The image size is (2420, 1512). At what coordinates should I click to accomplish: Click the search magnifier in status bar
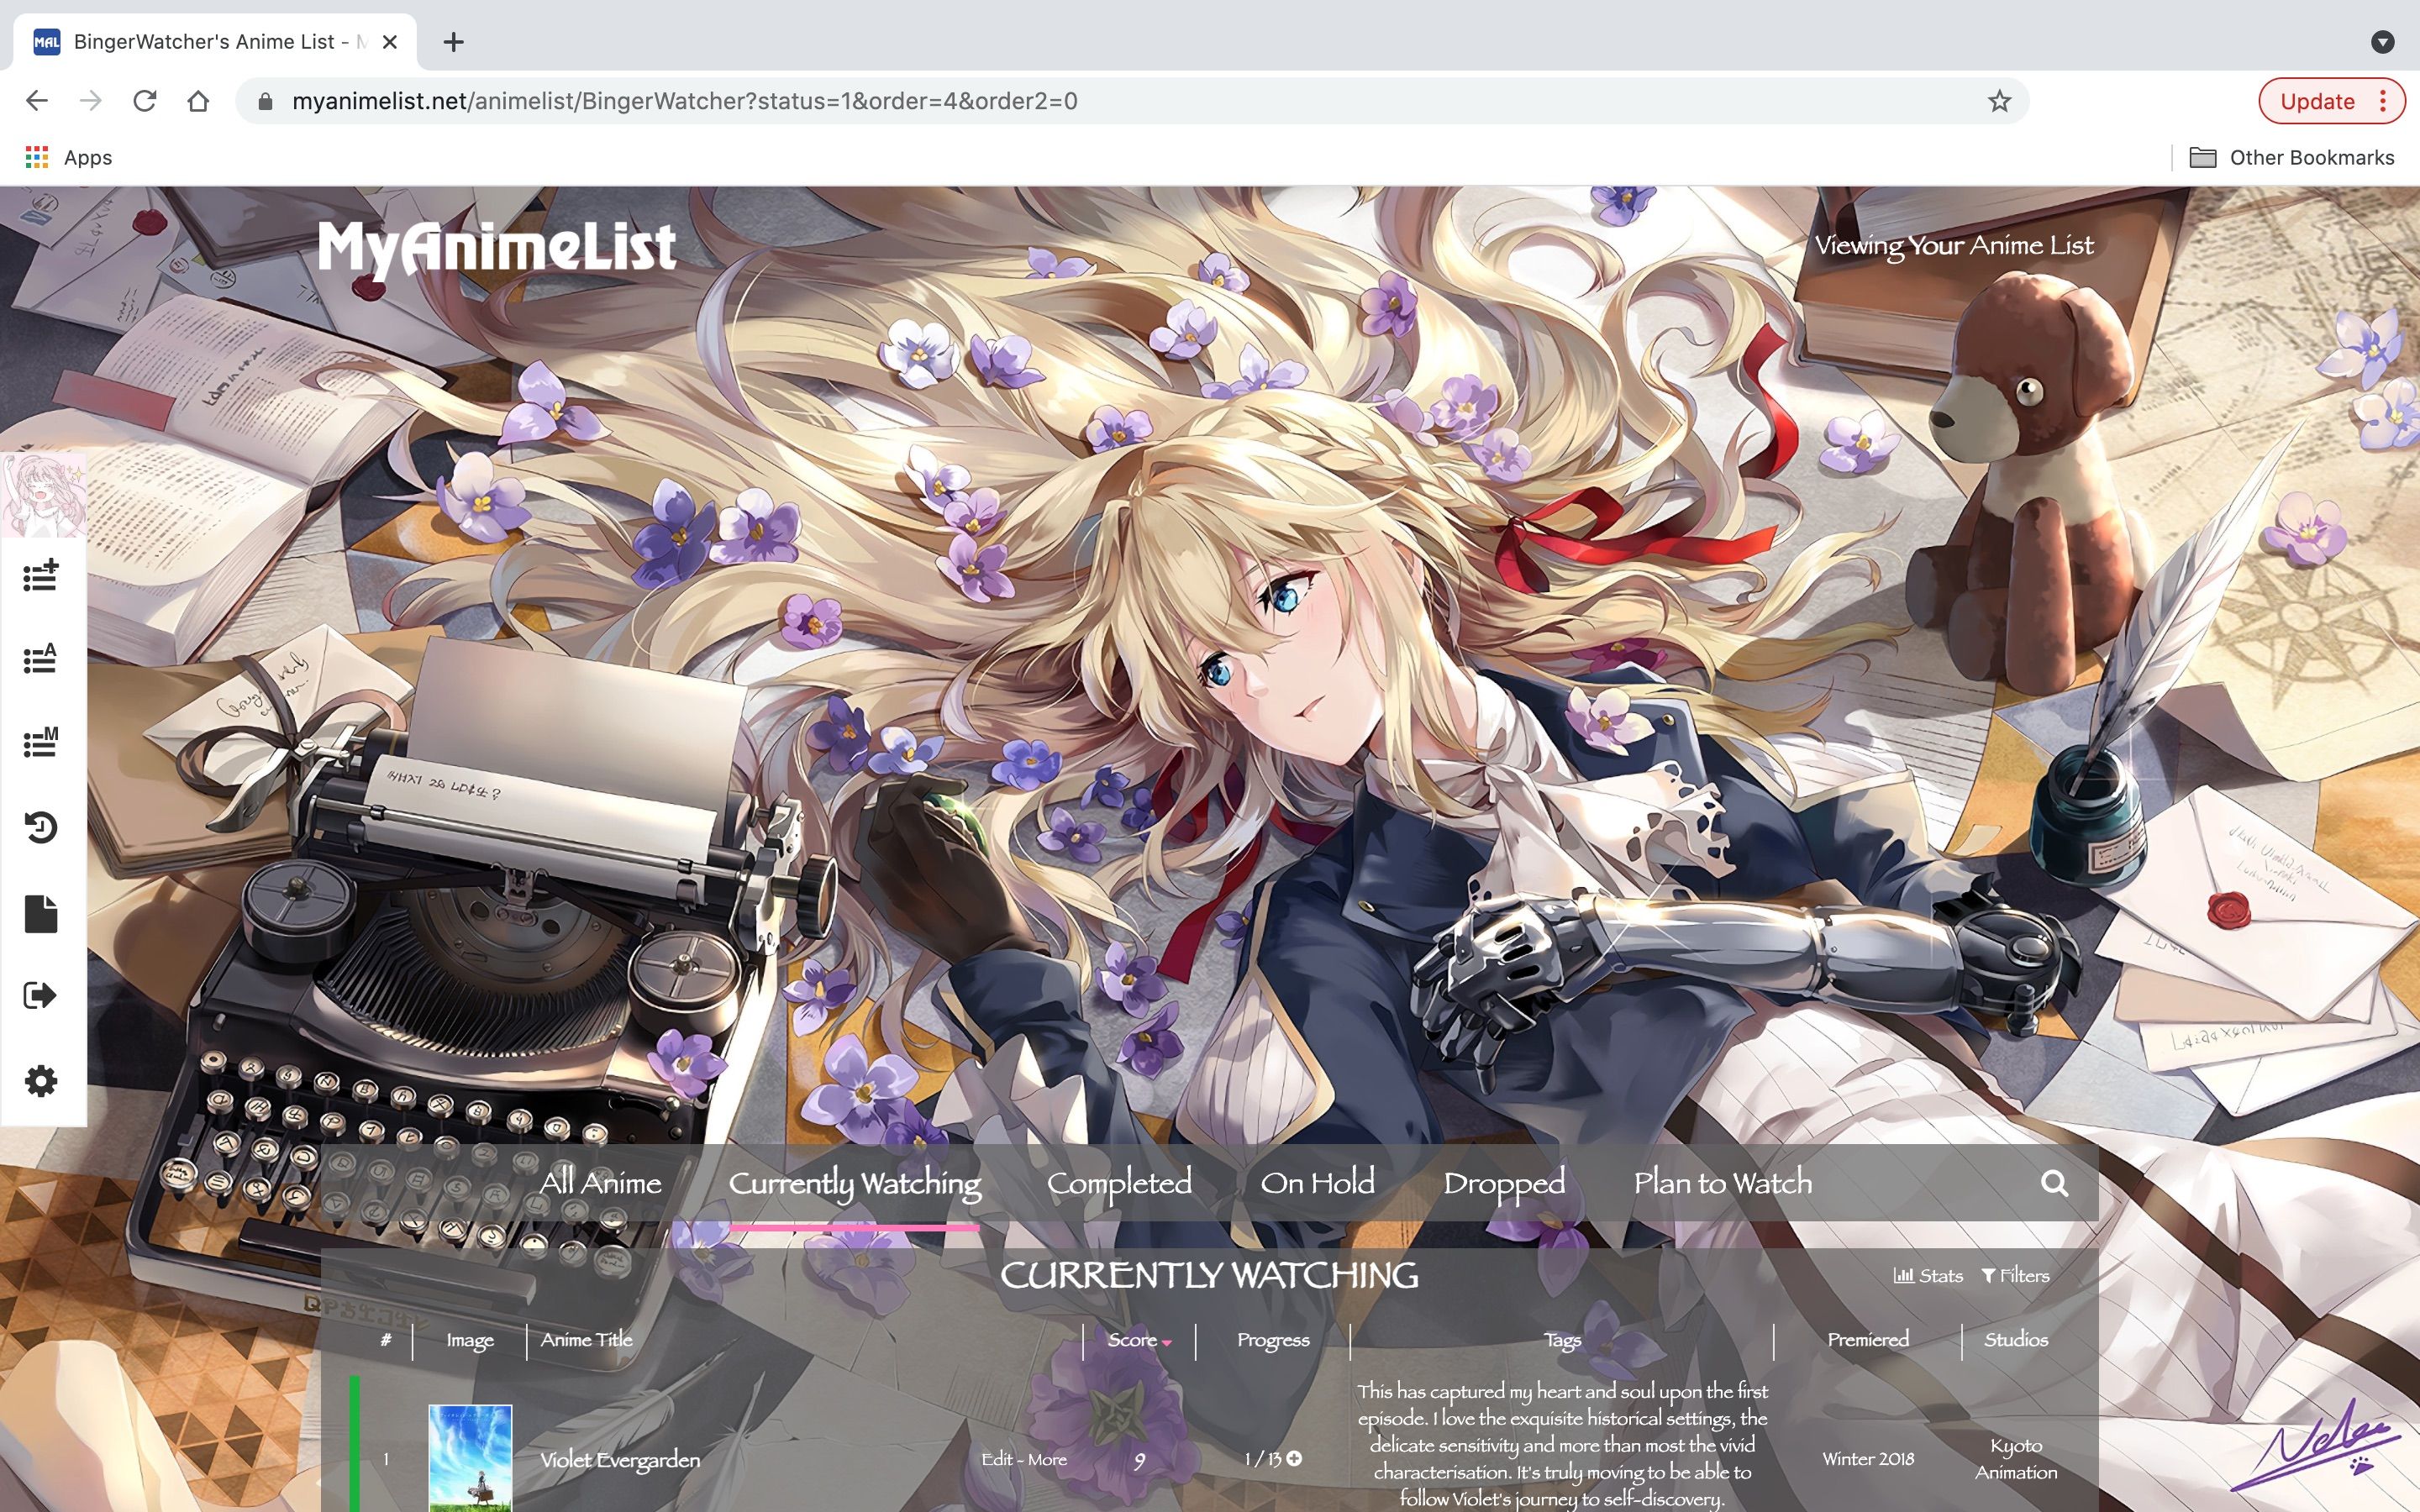pyautogui.click(x=2054, y=1183)
